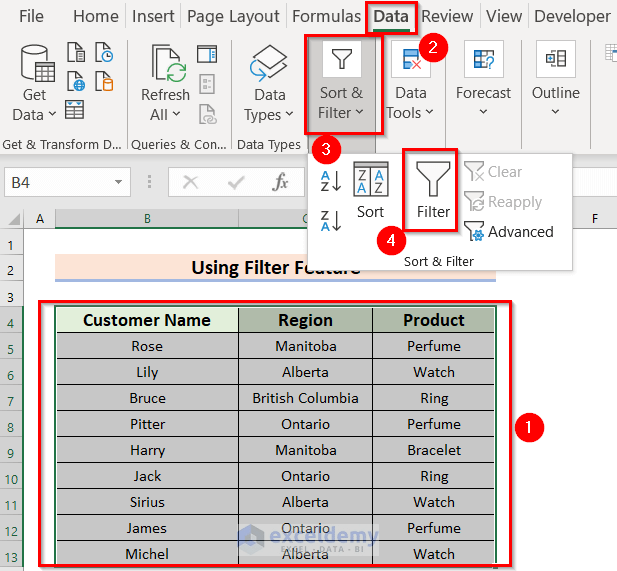Select the British Columbia cell
Image resolution: width=617 pixels, height=571 pixels.
pos(305,398)
